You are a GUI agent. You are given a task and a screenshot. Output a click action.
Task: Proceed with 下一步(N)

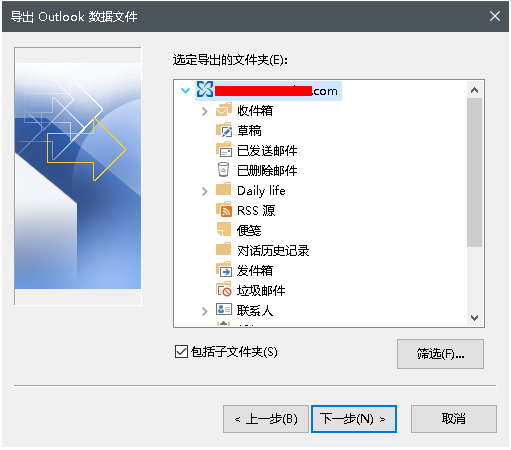tap(354, 419)
